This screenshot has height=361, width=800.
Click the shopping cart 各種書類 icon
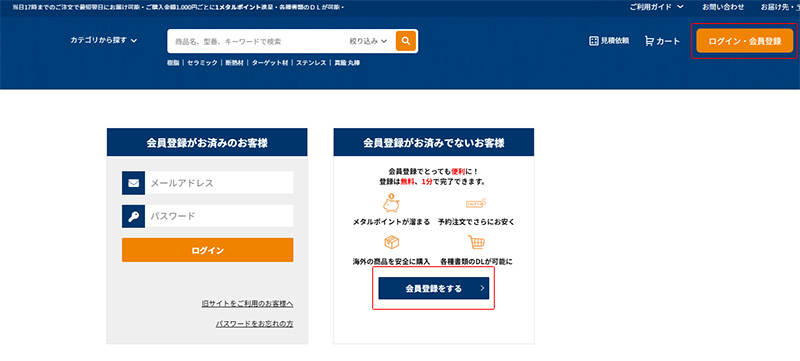pos(476,242)
